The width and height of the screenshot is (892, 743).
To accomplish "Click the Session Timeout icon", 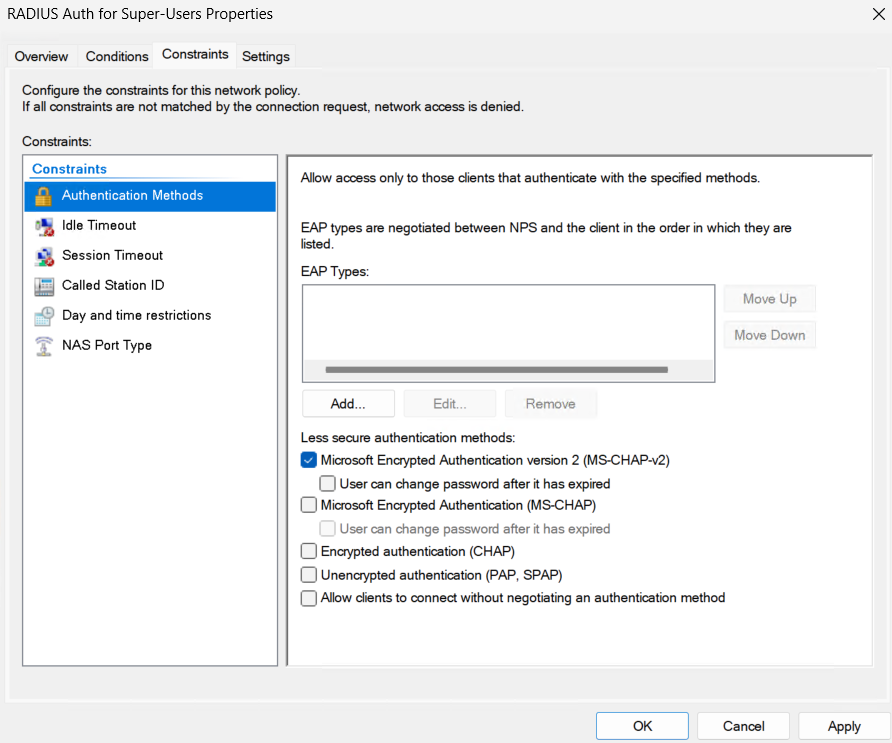I will (44, 256).
